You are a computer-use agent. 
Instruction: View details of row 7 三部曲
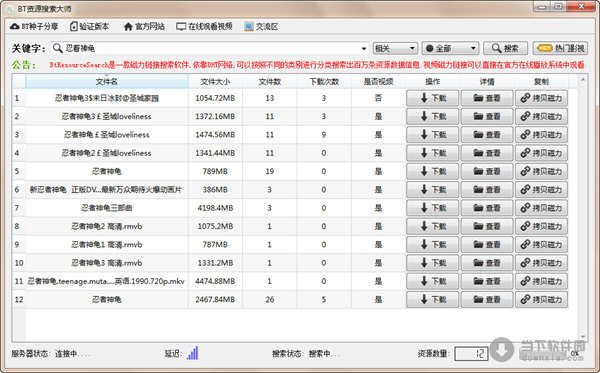(x=487, y=208)
